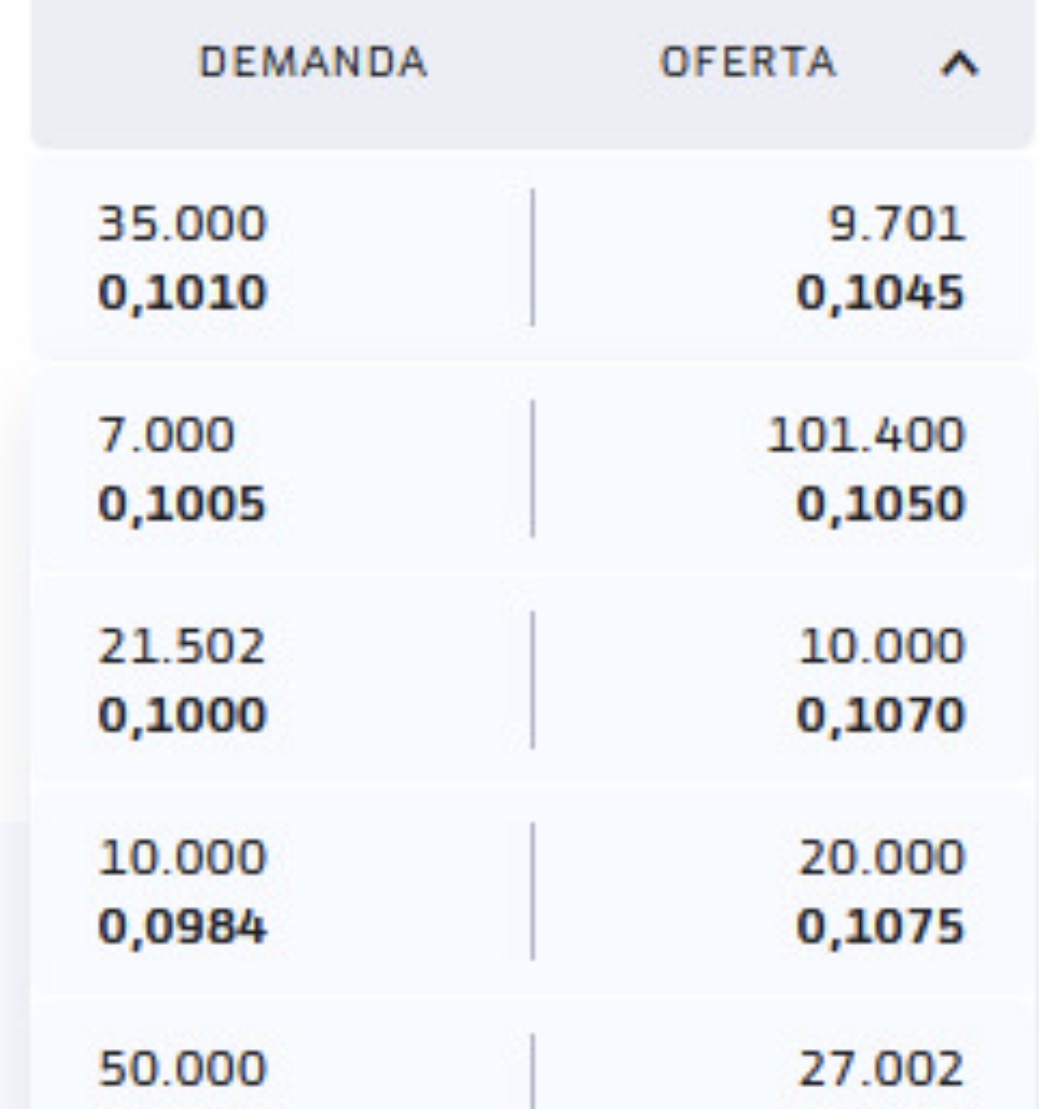Click demand price 0,1000
Viewport: 1039px width, 1109px height.
pyautogui.click(x=183, y=716)
